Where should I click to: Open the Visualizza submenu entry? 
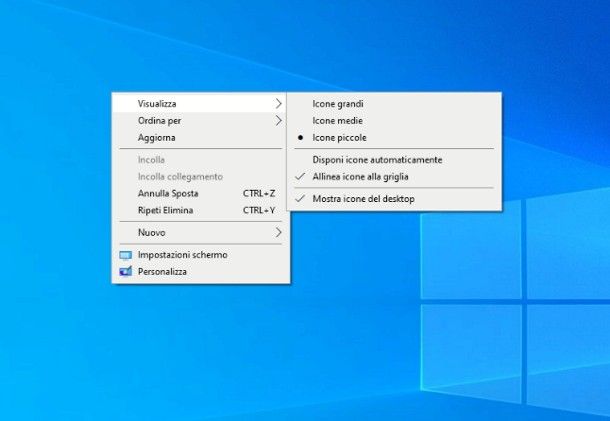pyautogui.click(x=200, y=103)
